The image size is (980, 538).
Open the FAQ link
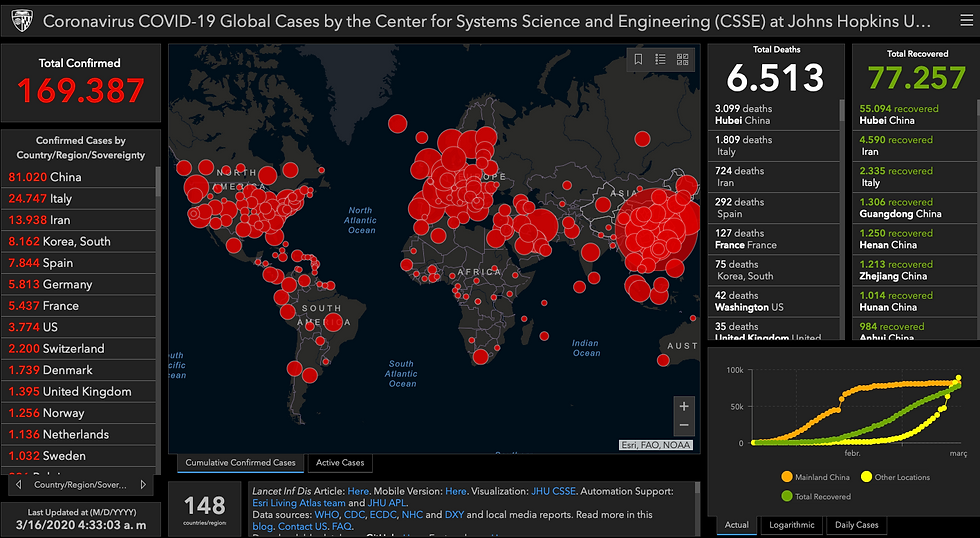341,527
